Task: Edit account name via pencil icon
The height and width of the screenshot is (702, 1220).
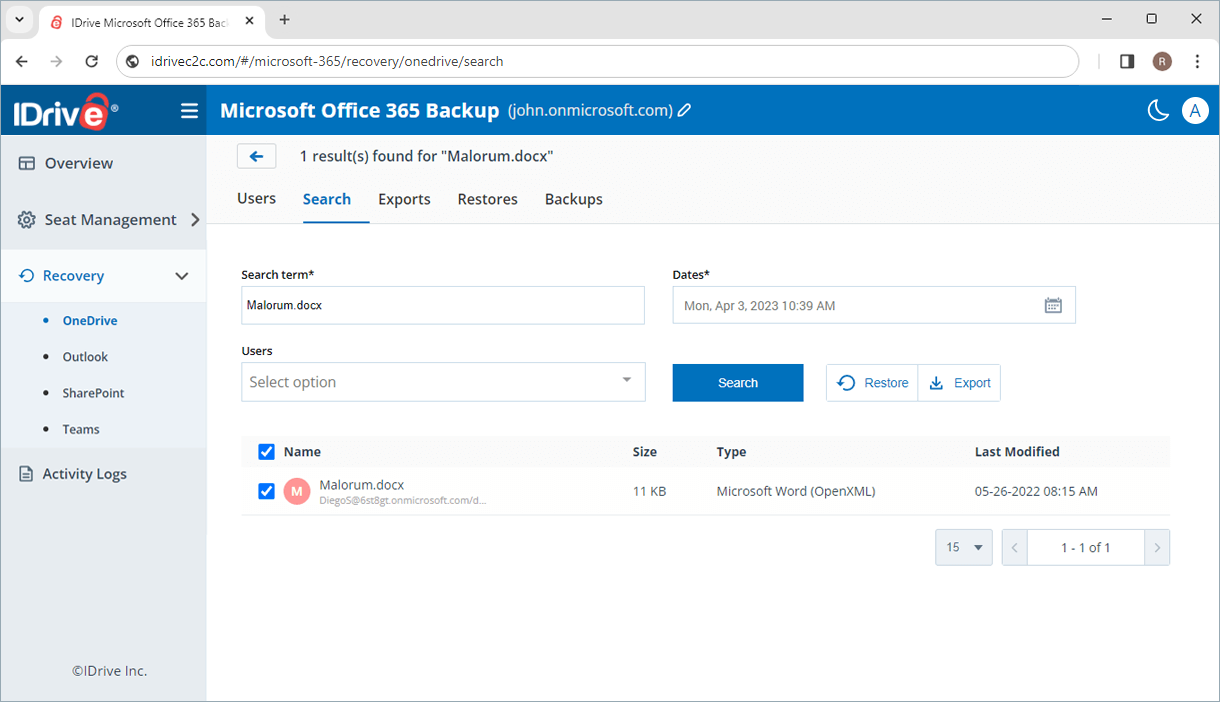Action: coord(684,110)
